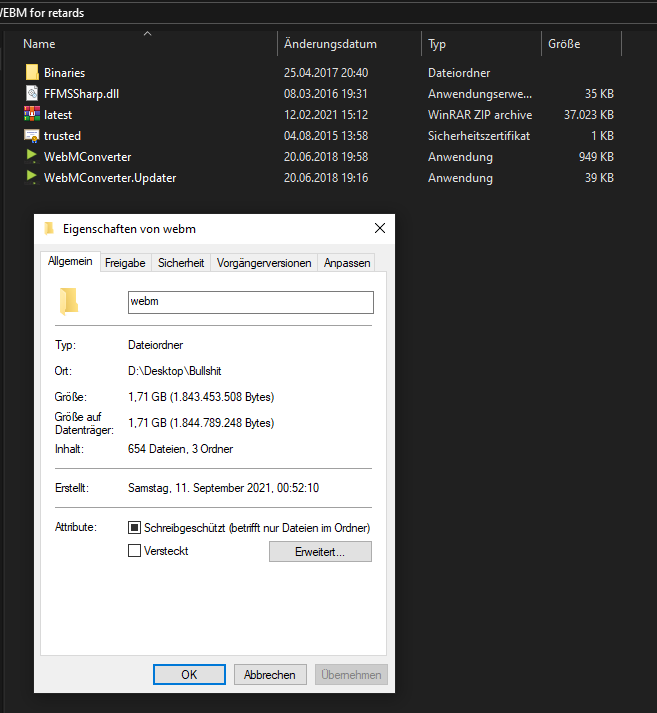657x713 pixels.
Task: Click the size value 949 KB
Action: tap(596, 157)
